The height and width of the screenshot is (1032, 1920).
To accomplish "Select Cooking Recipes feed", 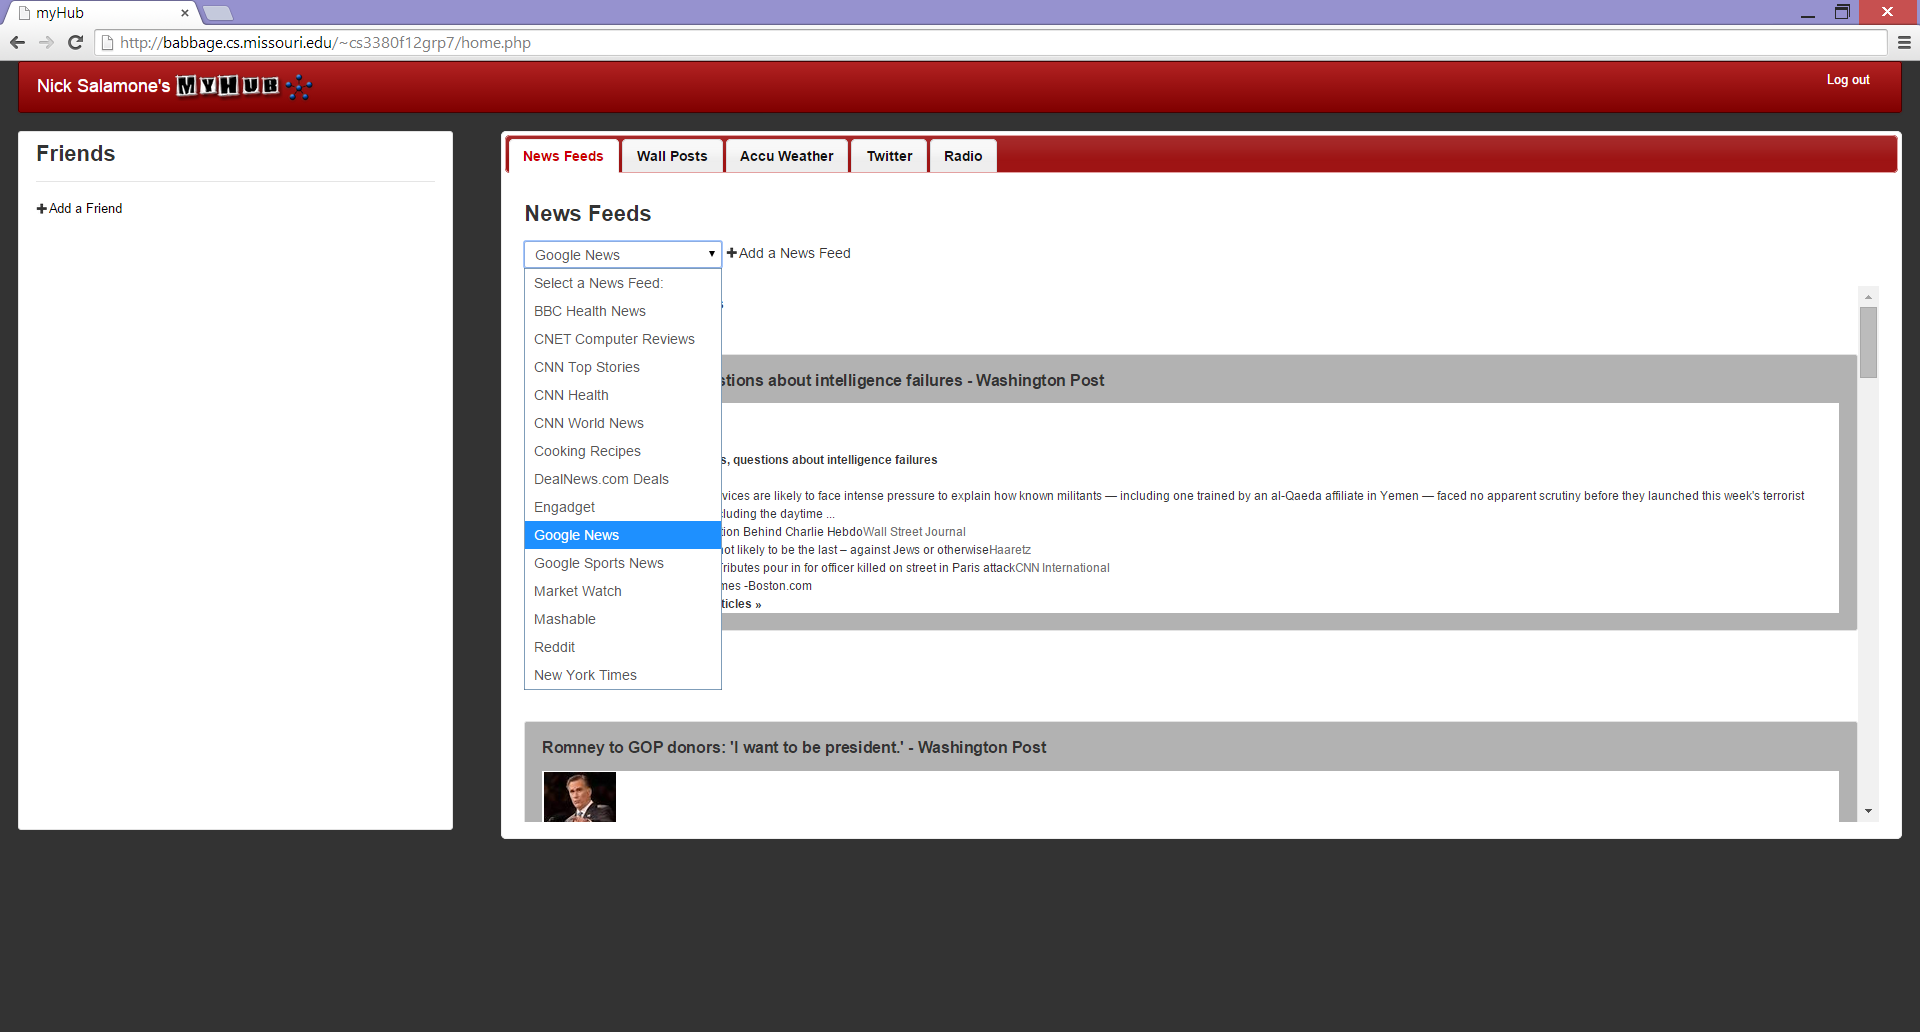I will [x=622, y=451].
